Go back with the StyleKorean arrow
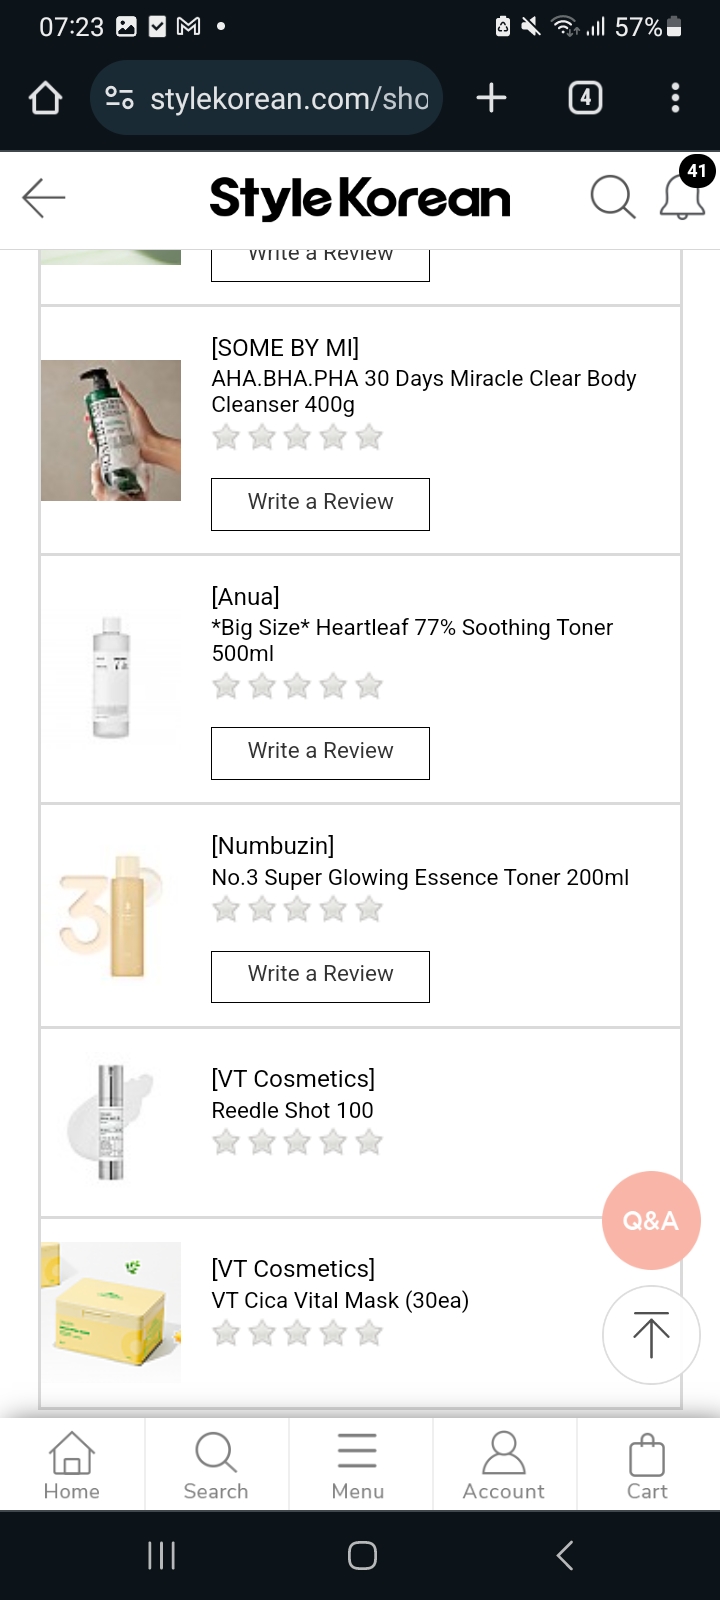The width and height of the screenshot is (720, 1600). [44, 198]
